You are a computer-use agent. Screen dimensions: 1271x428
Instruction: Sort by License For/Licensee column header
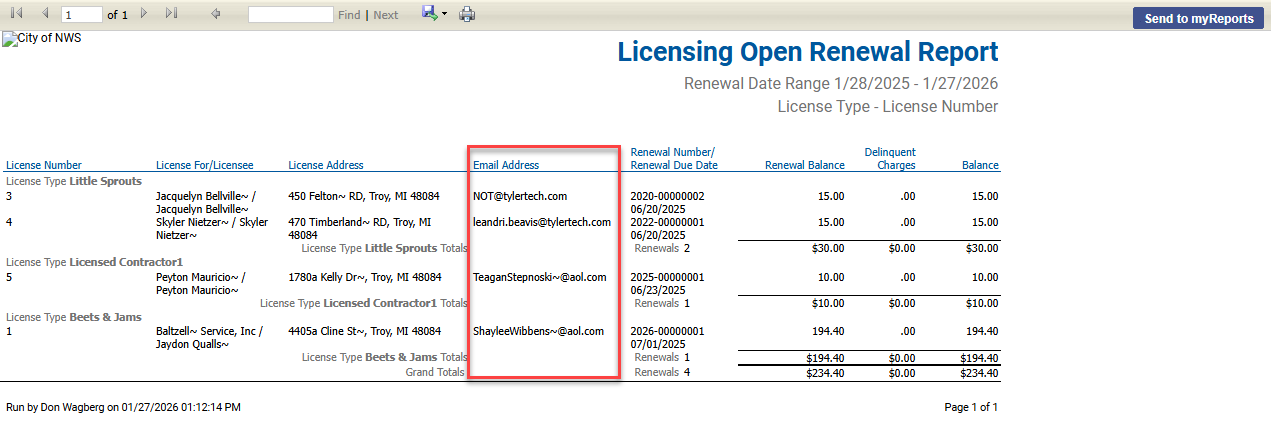coord(204,165)
